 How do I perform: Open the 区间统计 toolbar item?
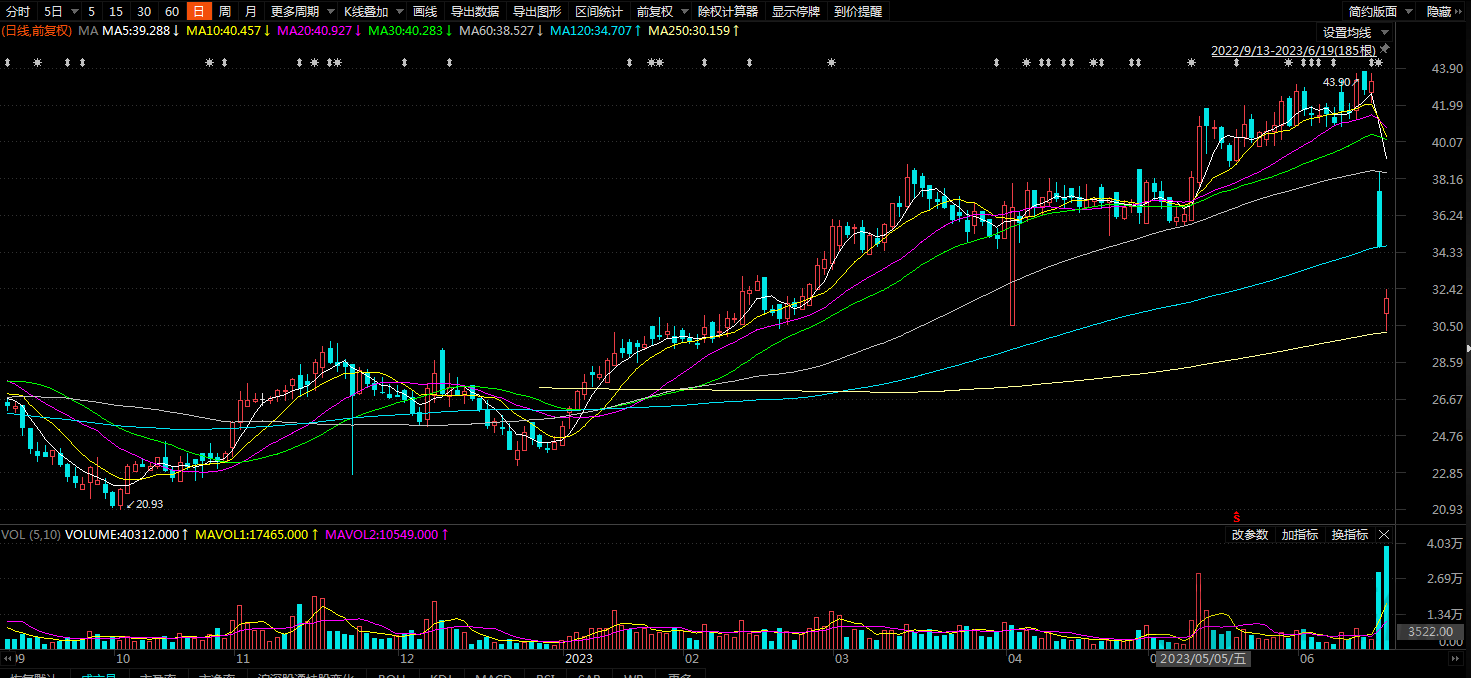(x=599, y=12)
